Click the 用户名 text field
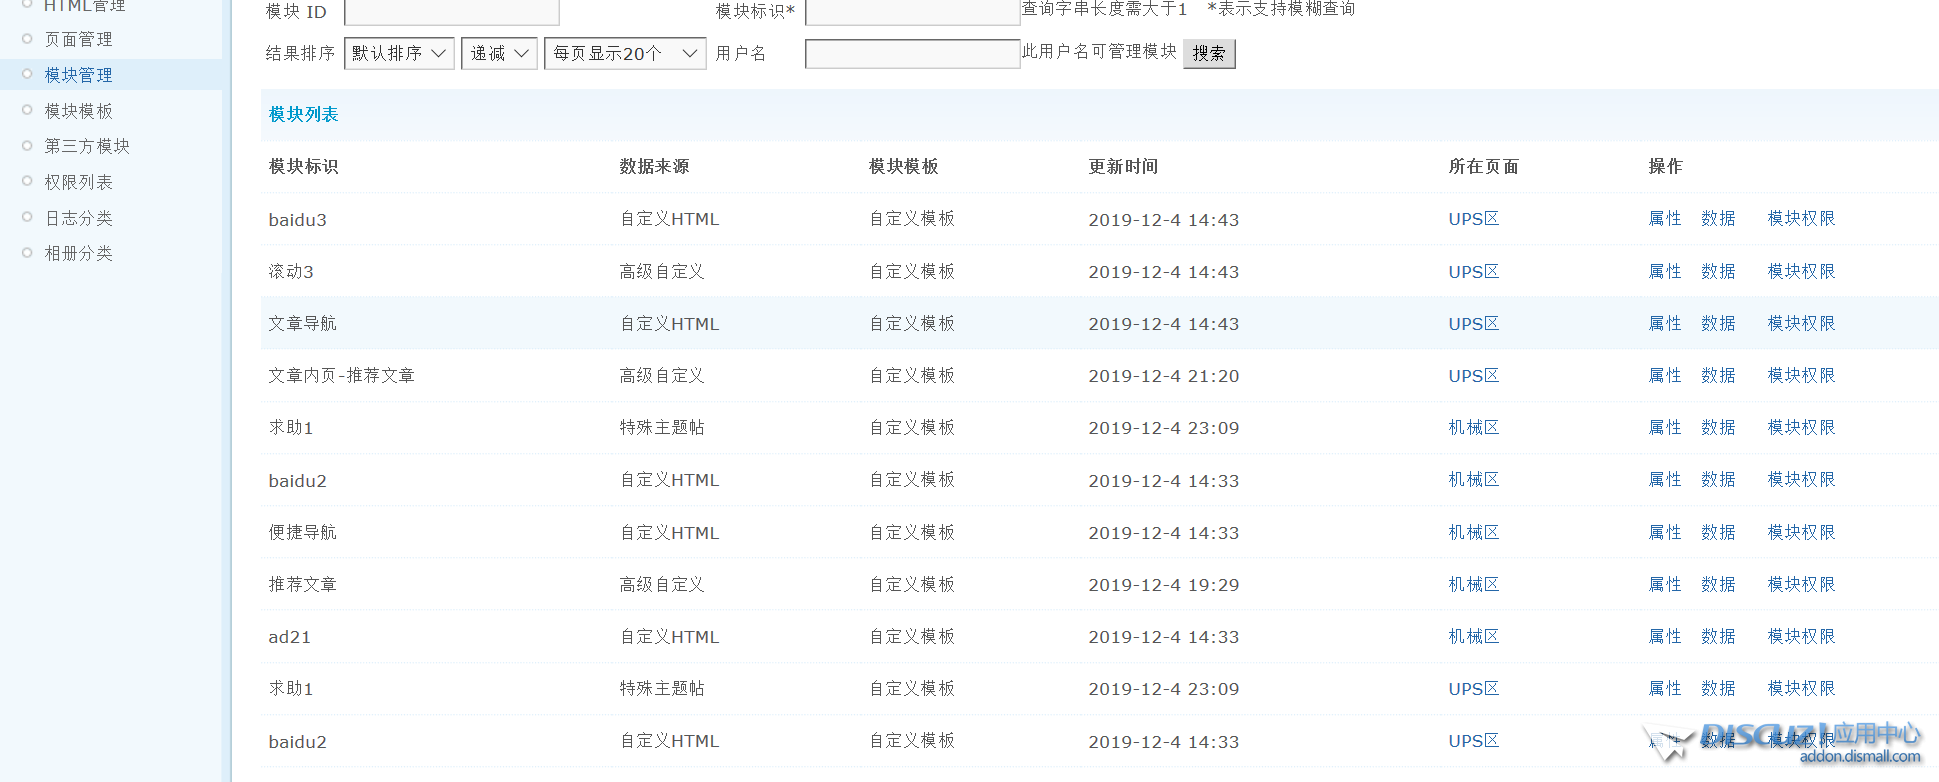Viewport: 1939px width, 782px height. [x=912, y=53]
